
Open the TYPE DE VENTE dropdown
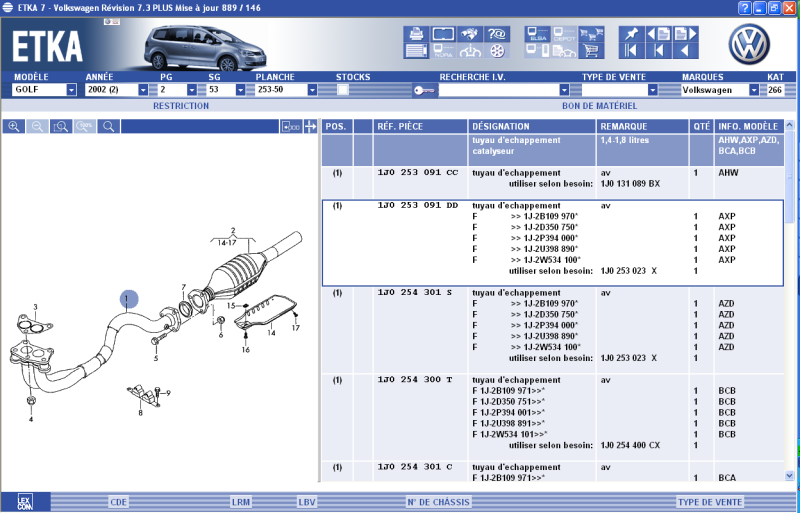(x=653, y=90)
